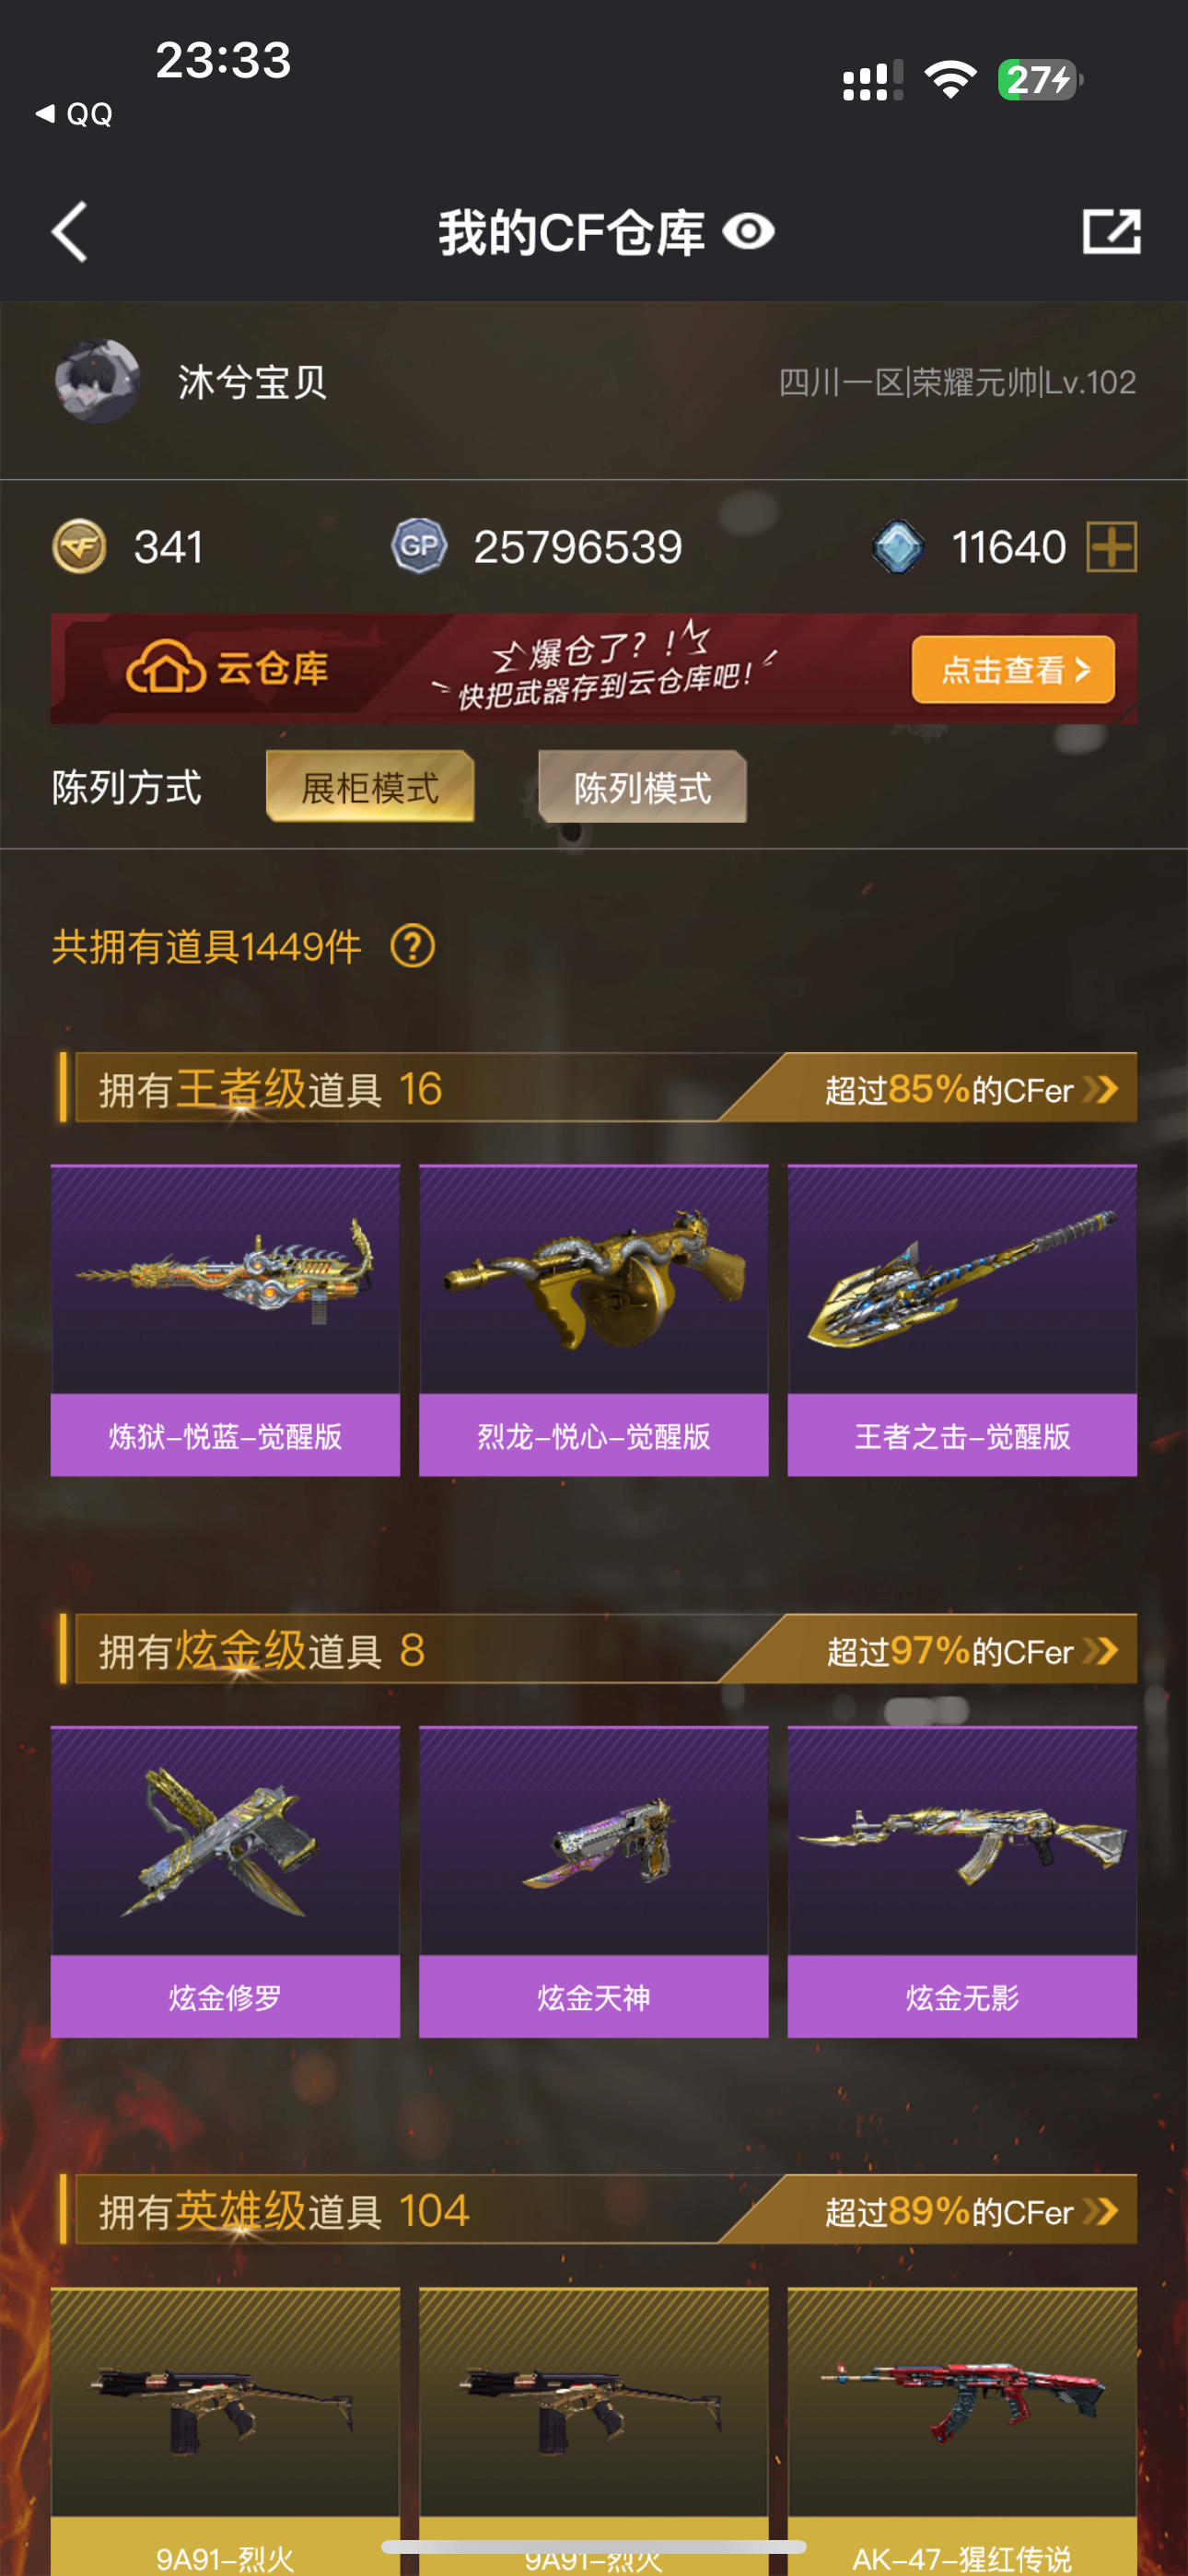The width and height of the screenshot is (1188, 2576).
Task: Tap the cloud warehouse cloud icon
Action: pos(165,668)
